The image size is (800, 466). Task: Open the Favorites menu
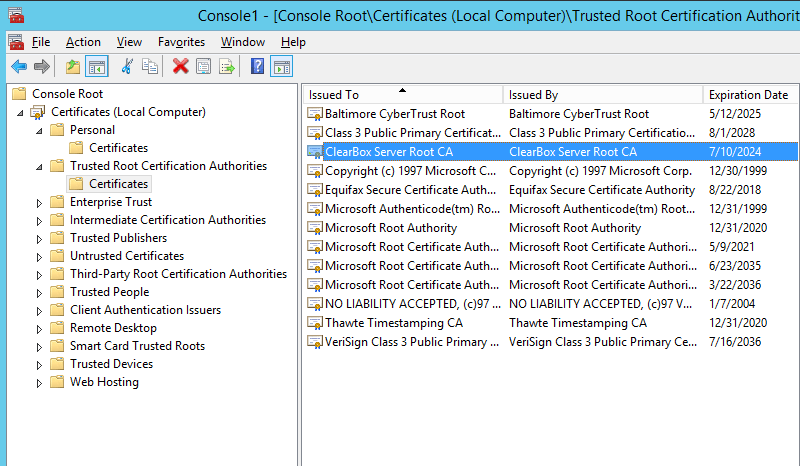pos(181,42)
